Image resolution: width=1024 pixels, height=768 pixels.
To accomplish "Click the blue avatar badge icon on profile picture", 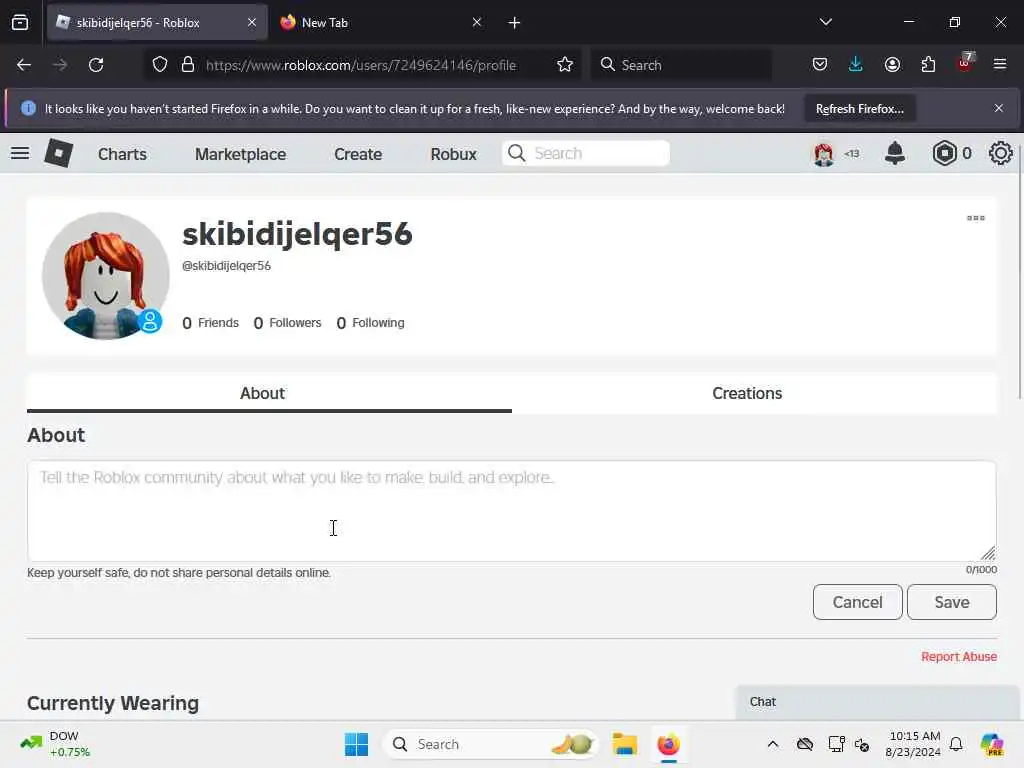I will coord(150,321).
